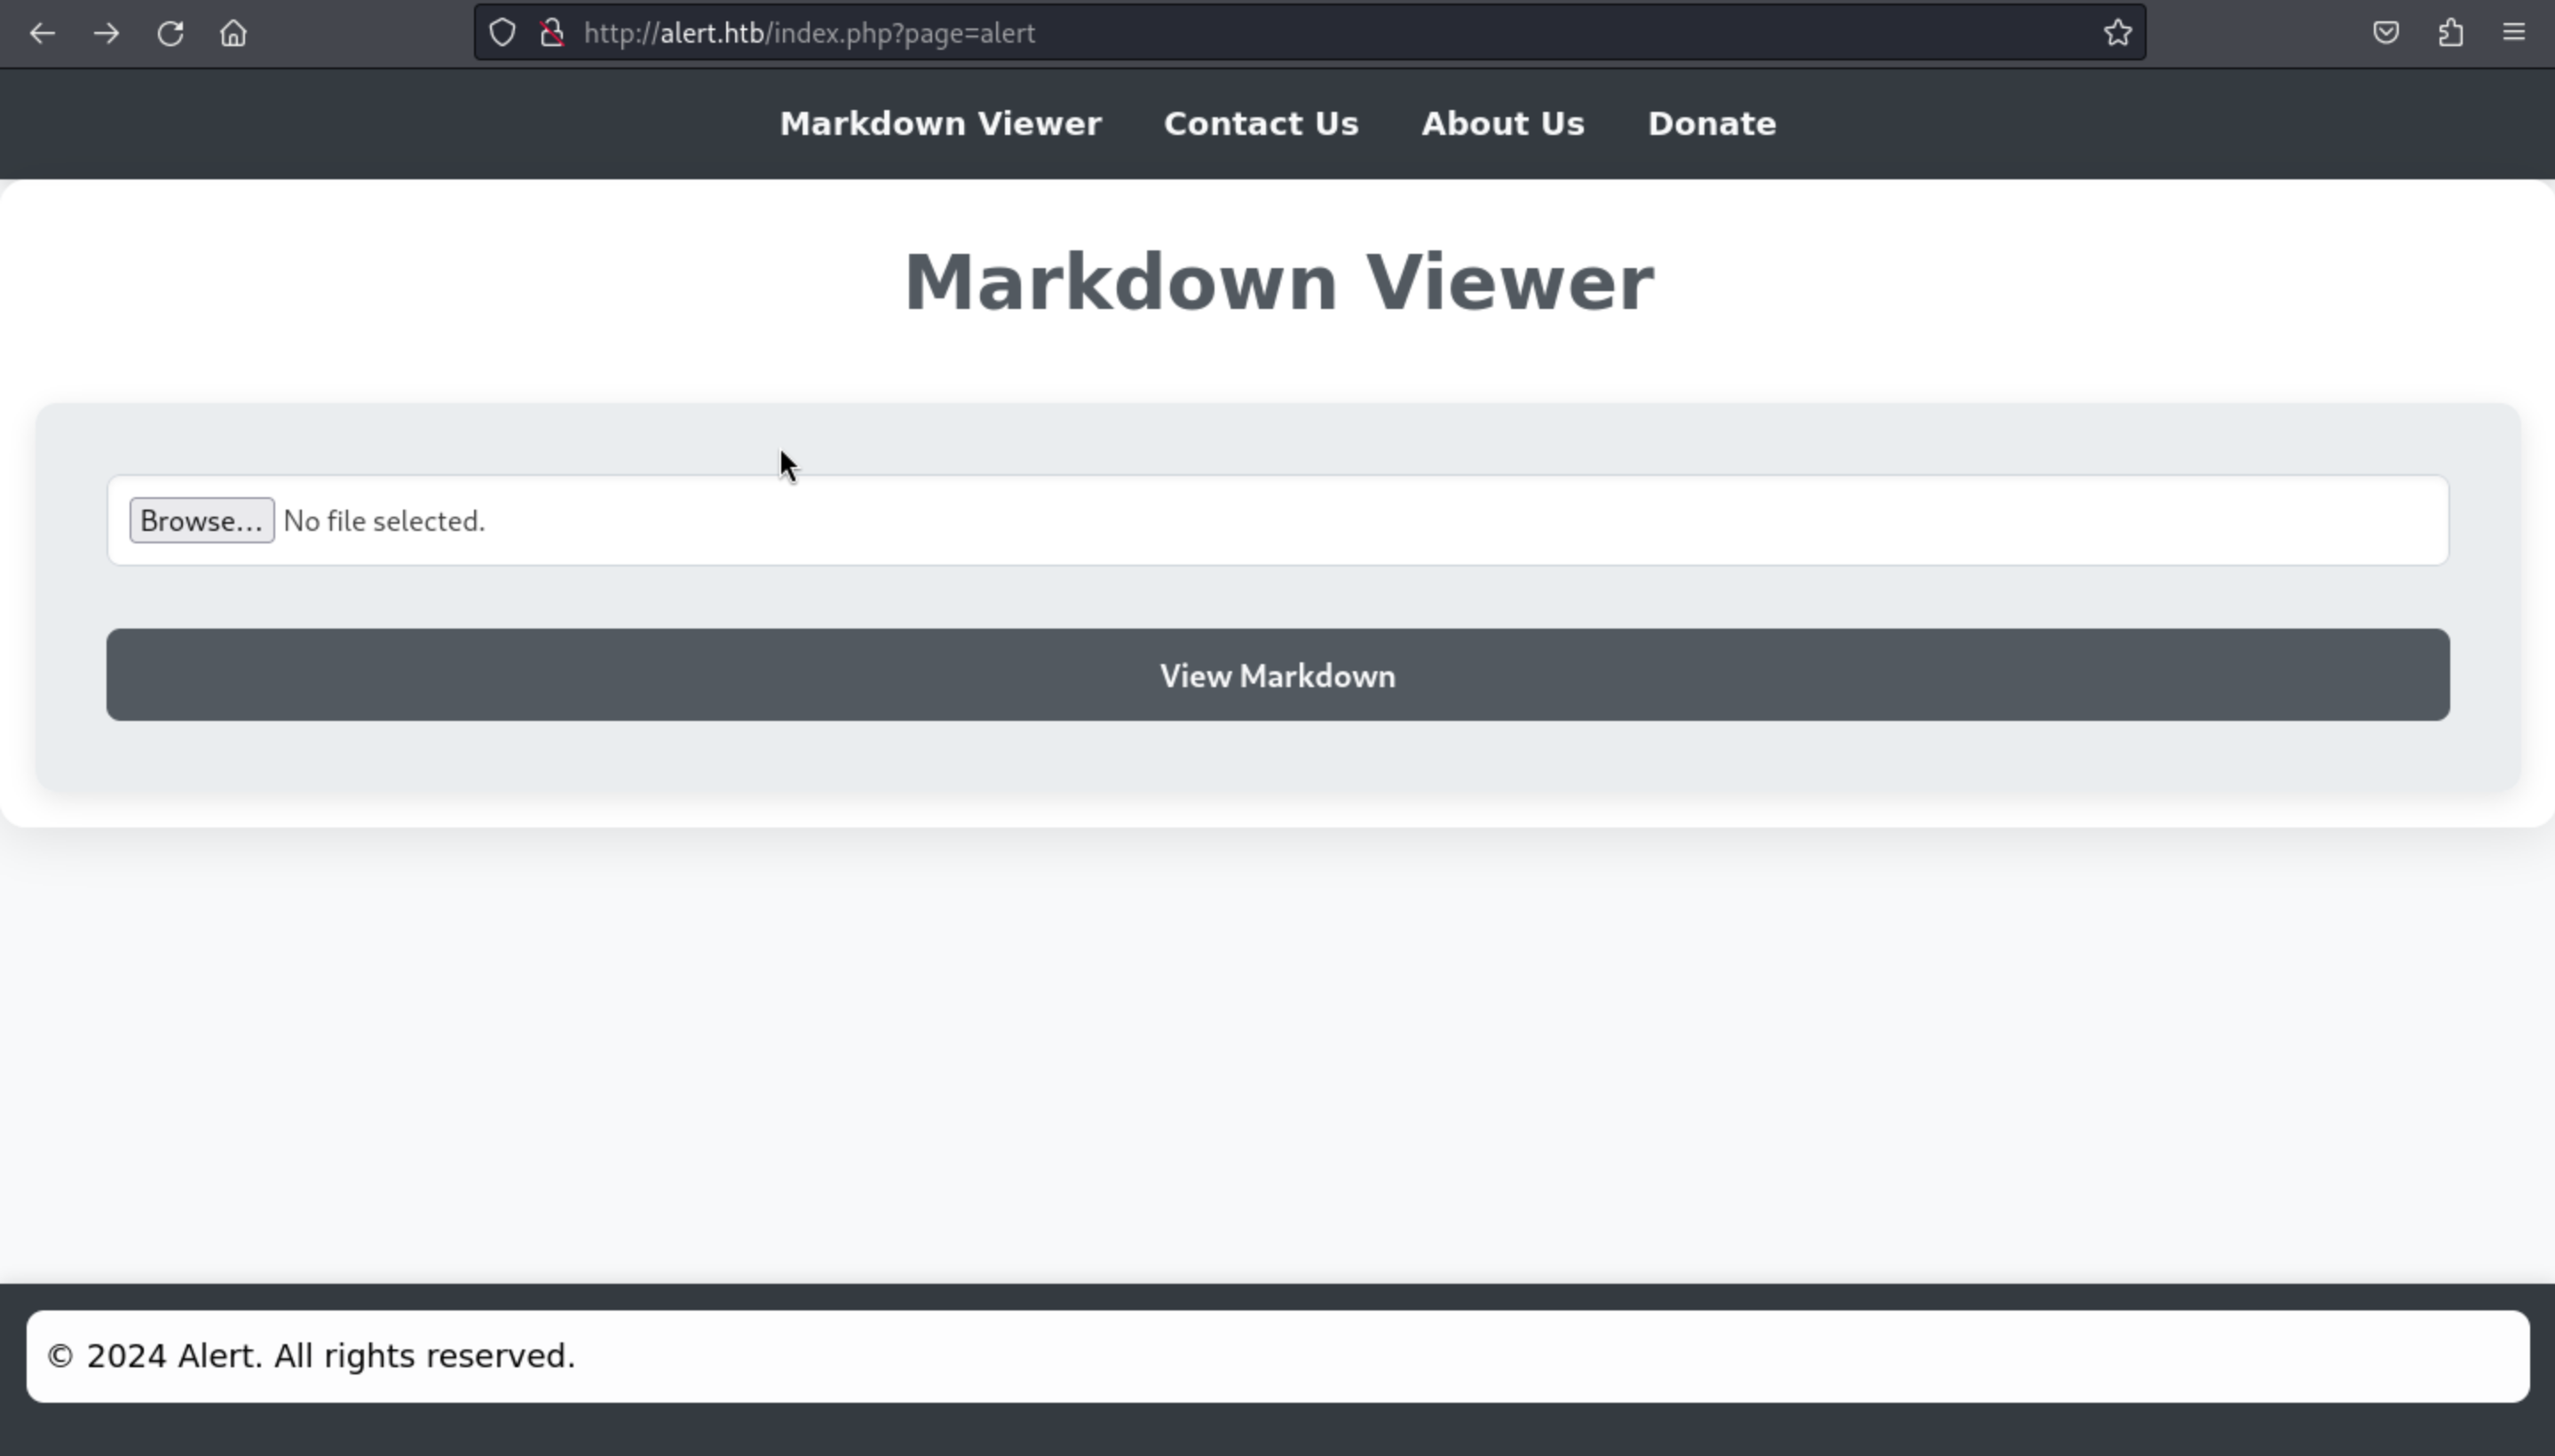The height and width of the screenshot is (1456, 2555).
Task: Open the Markdown Viewer nav link
Action: (x=940, y=124)
